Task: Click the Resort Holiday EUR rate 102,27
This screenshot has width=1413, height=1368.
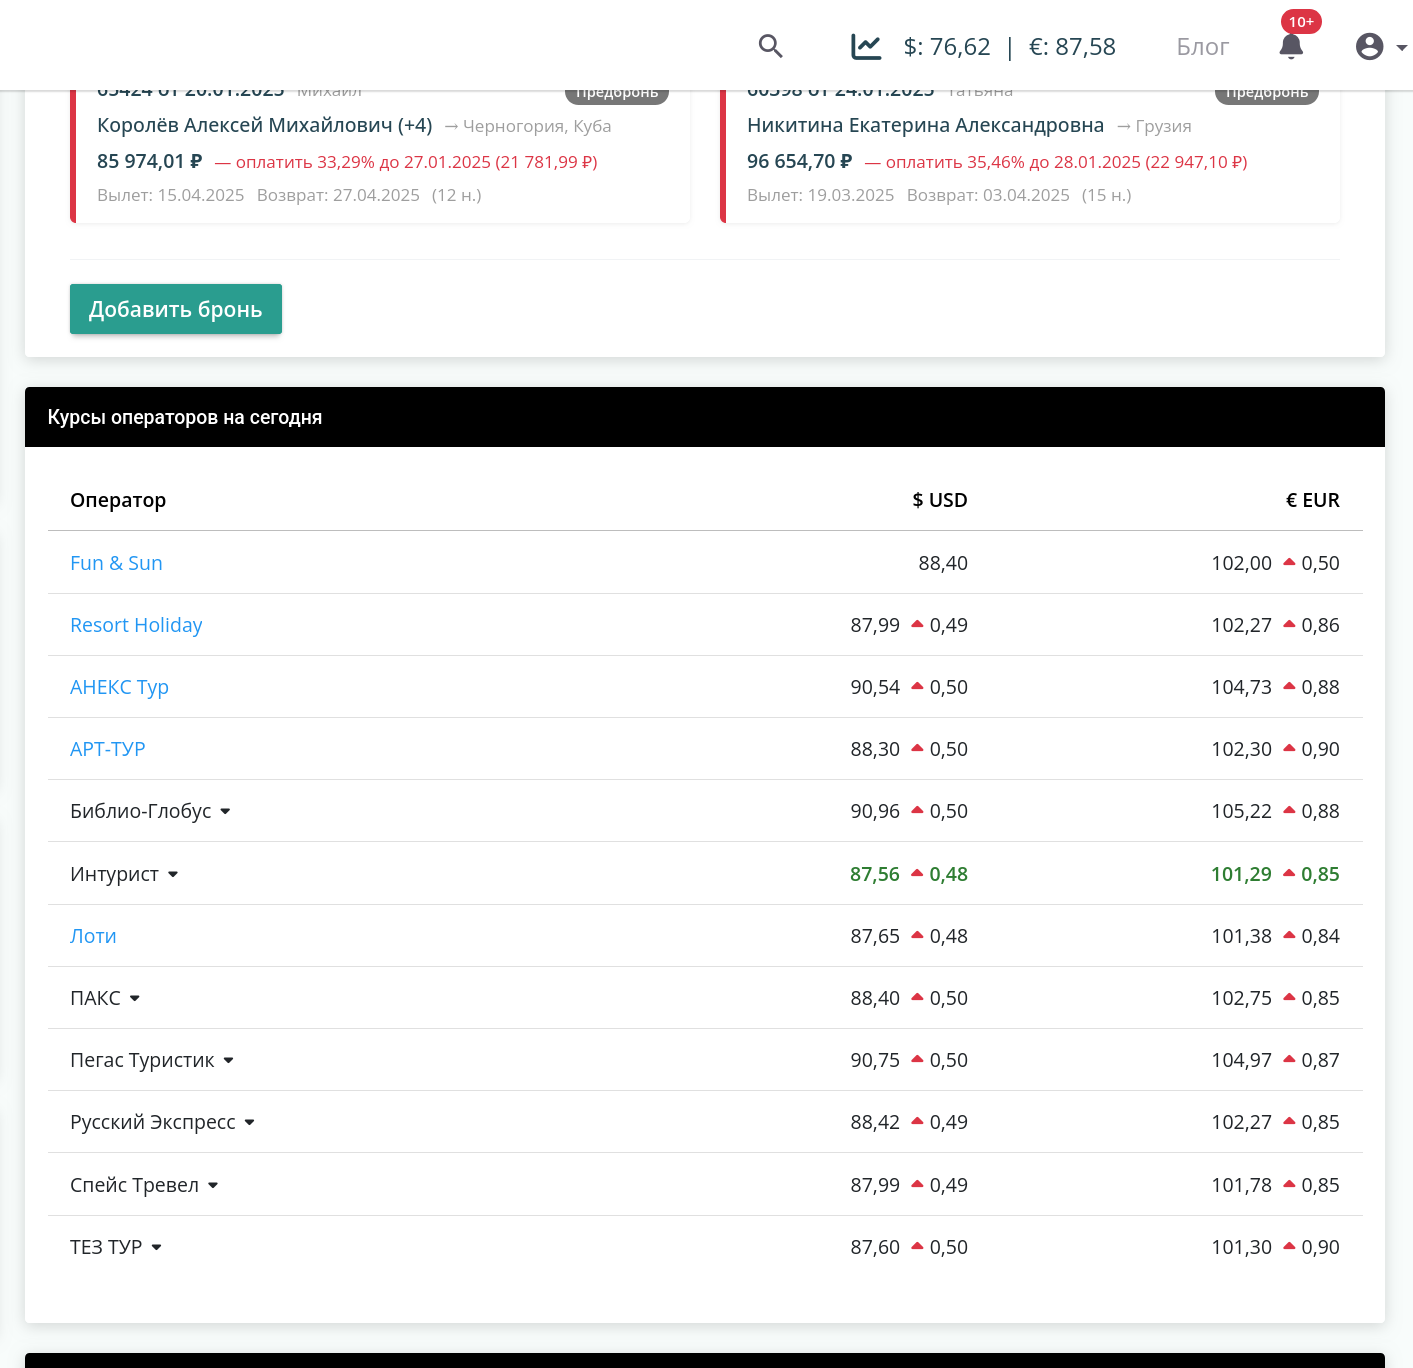Action: (x=1241, y=625)
